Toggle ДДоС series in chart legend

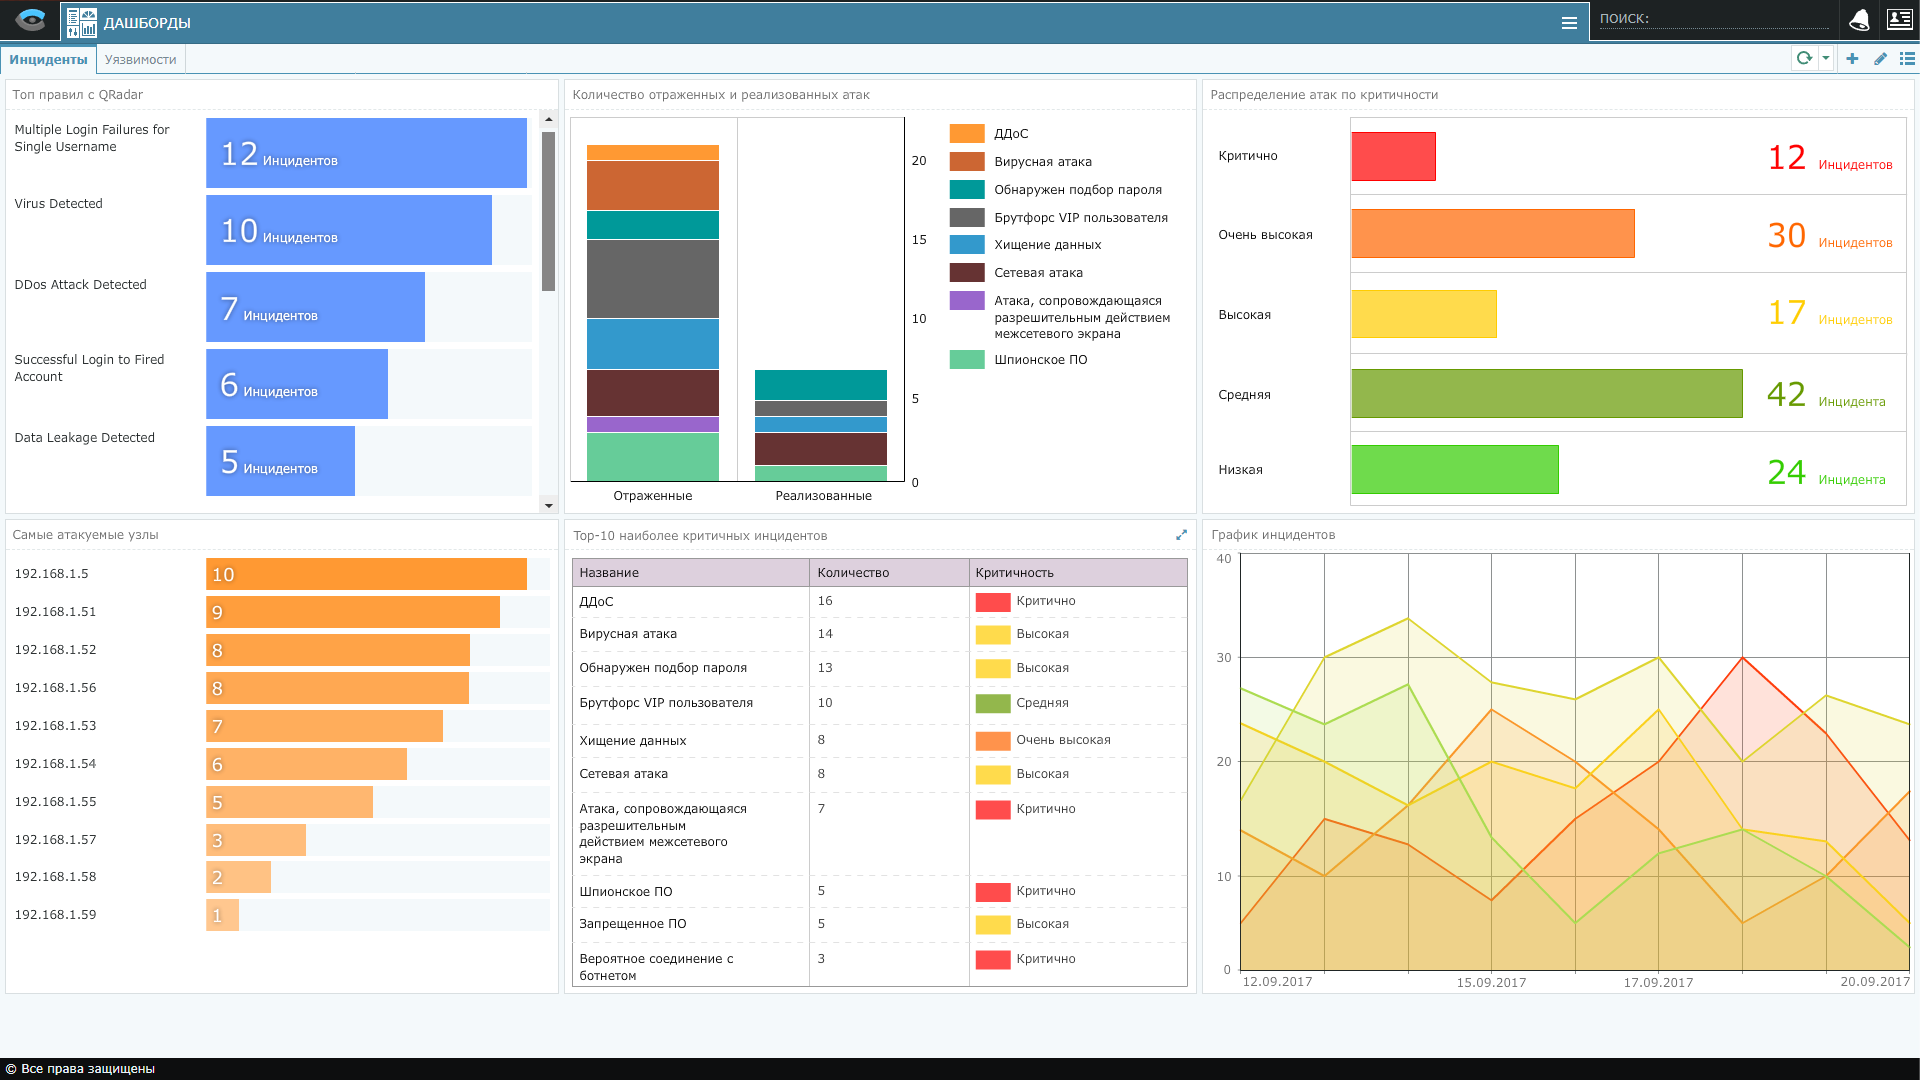[1010, 134]
